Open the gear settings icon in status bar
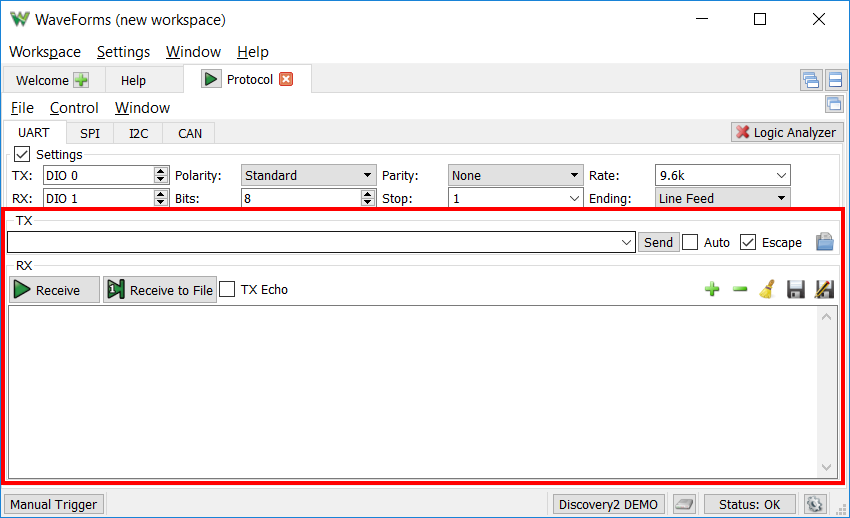 (x=815, y=504)
